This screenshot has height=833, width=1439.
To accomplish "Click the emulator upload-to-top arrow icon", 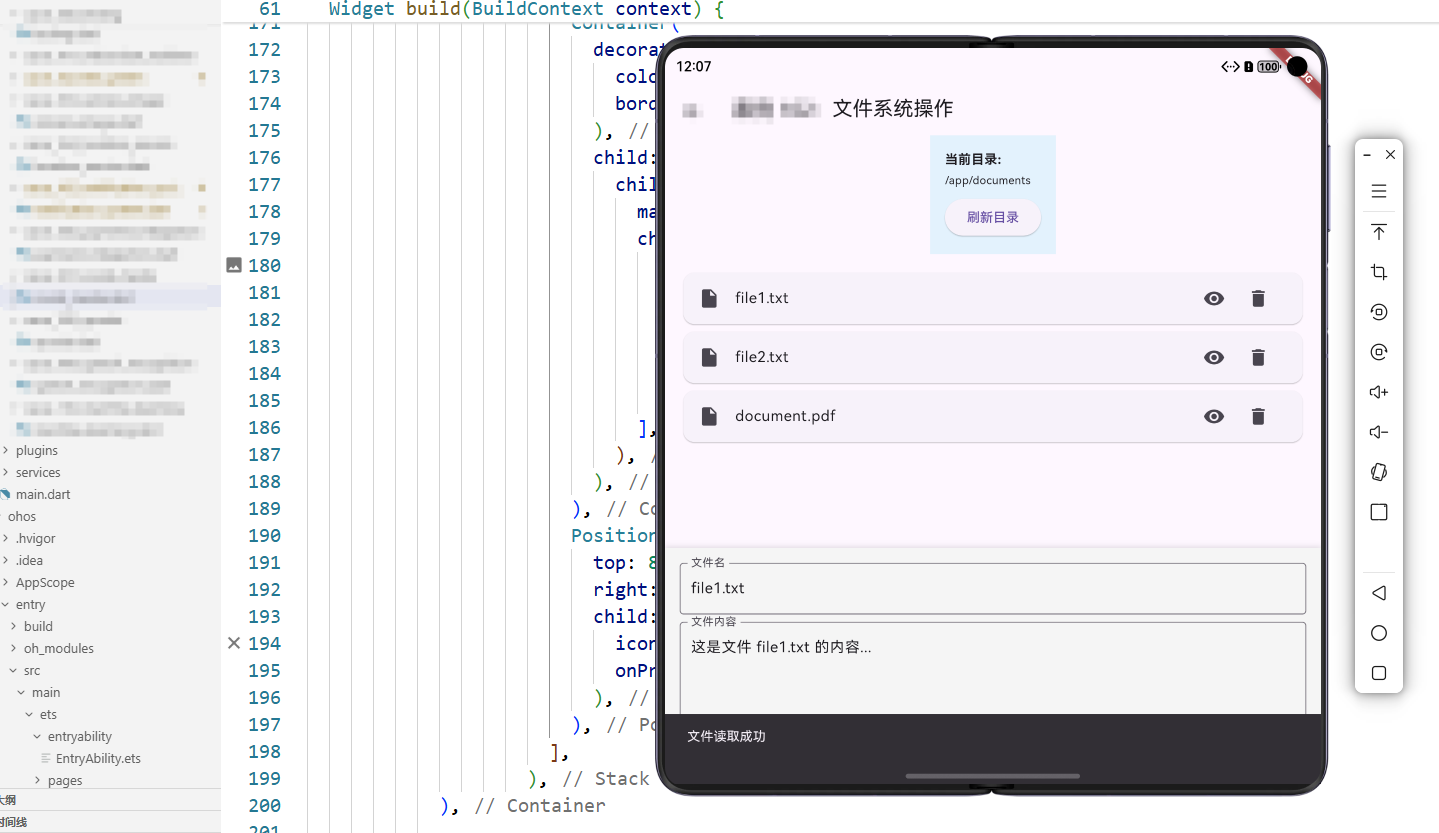I will point(1378,232).
